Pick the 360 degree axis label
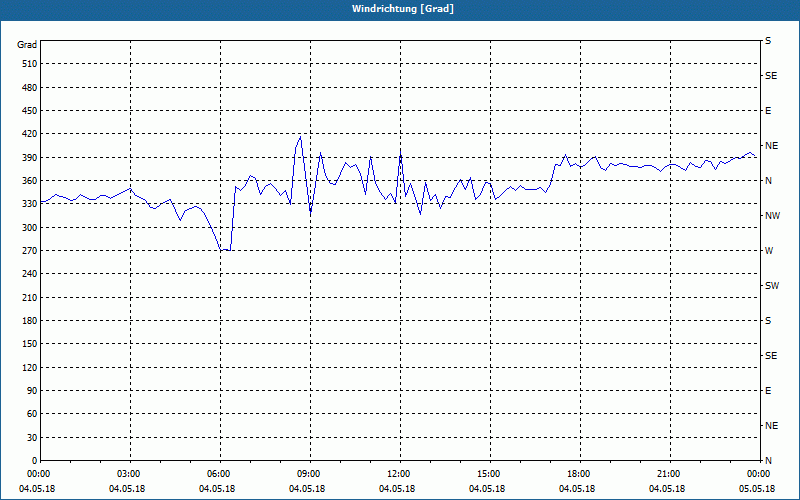This screenshot has width=800, height=500. (30, 181)
